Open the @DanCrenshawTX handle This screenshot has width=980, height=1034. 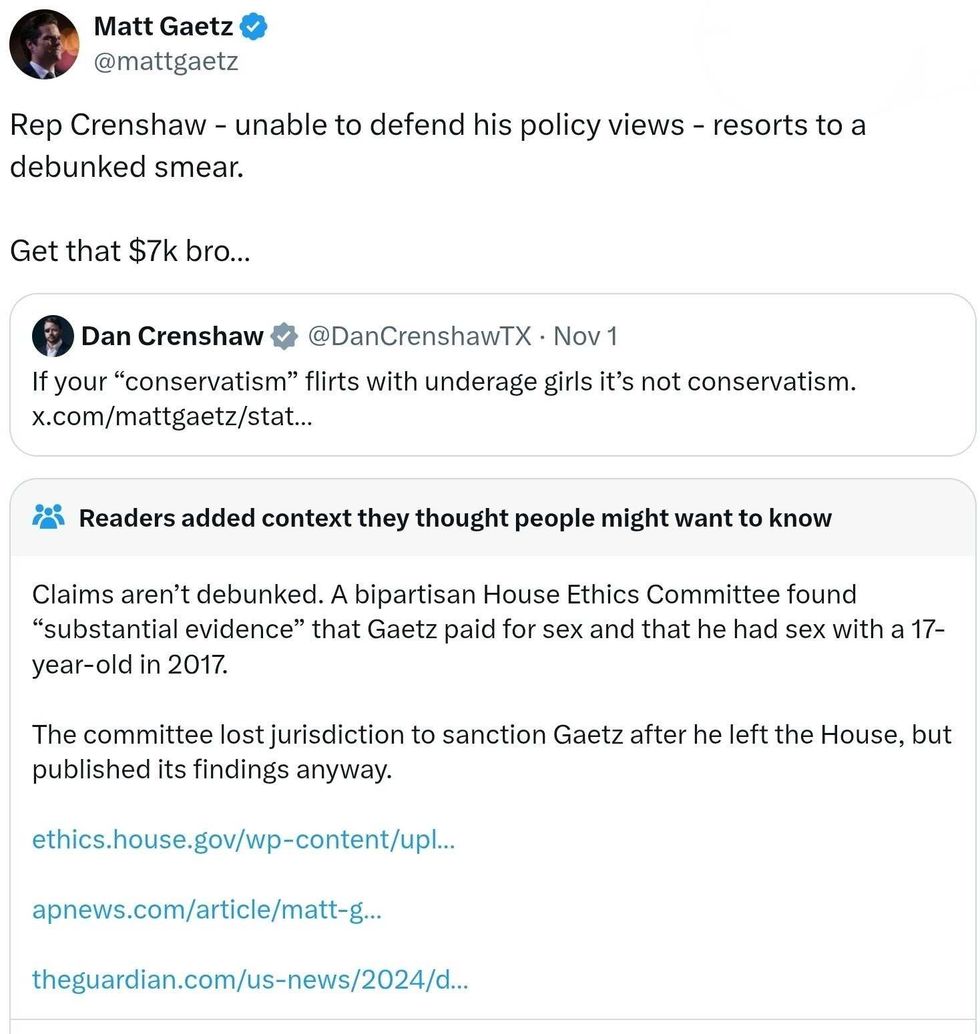coord(418,337)
